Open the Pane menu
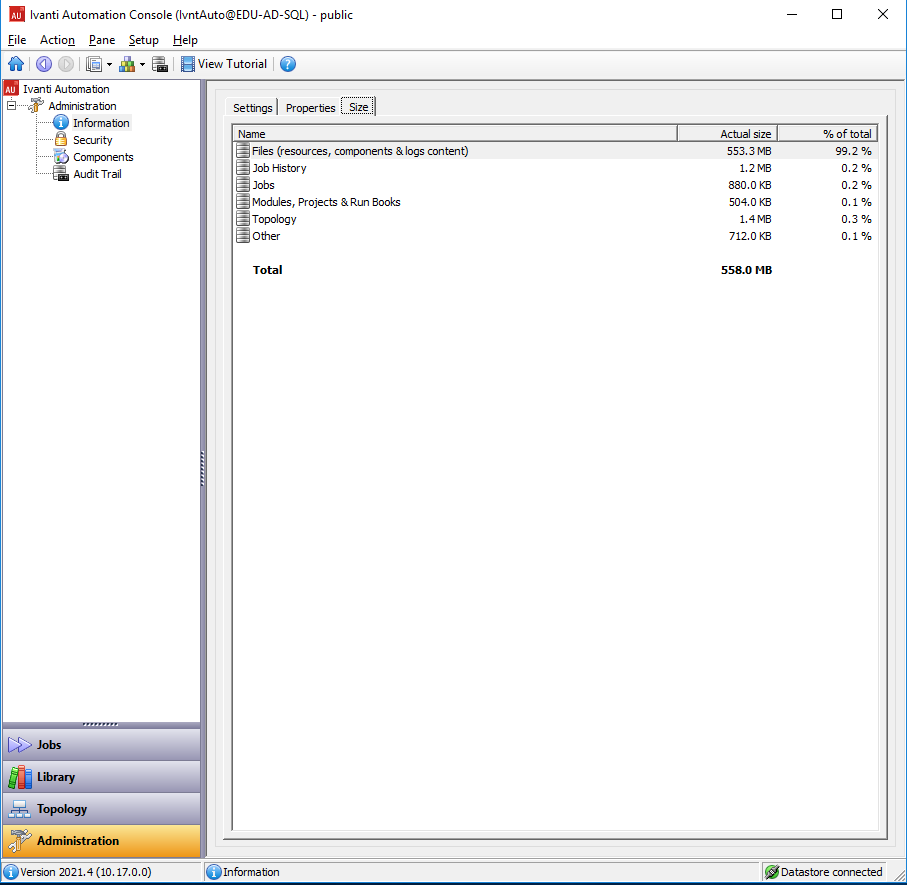 [102, 40]
